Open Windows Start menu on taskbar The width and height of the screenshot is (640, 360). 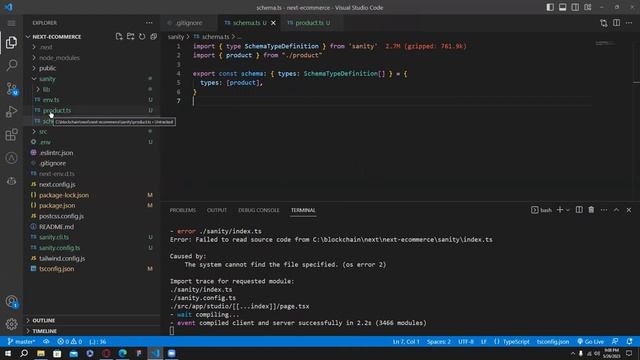(8, 353)
